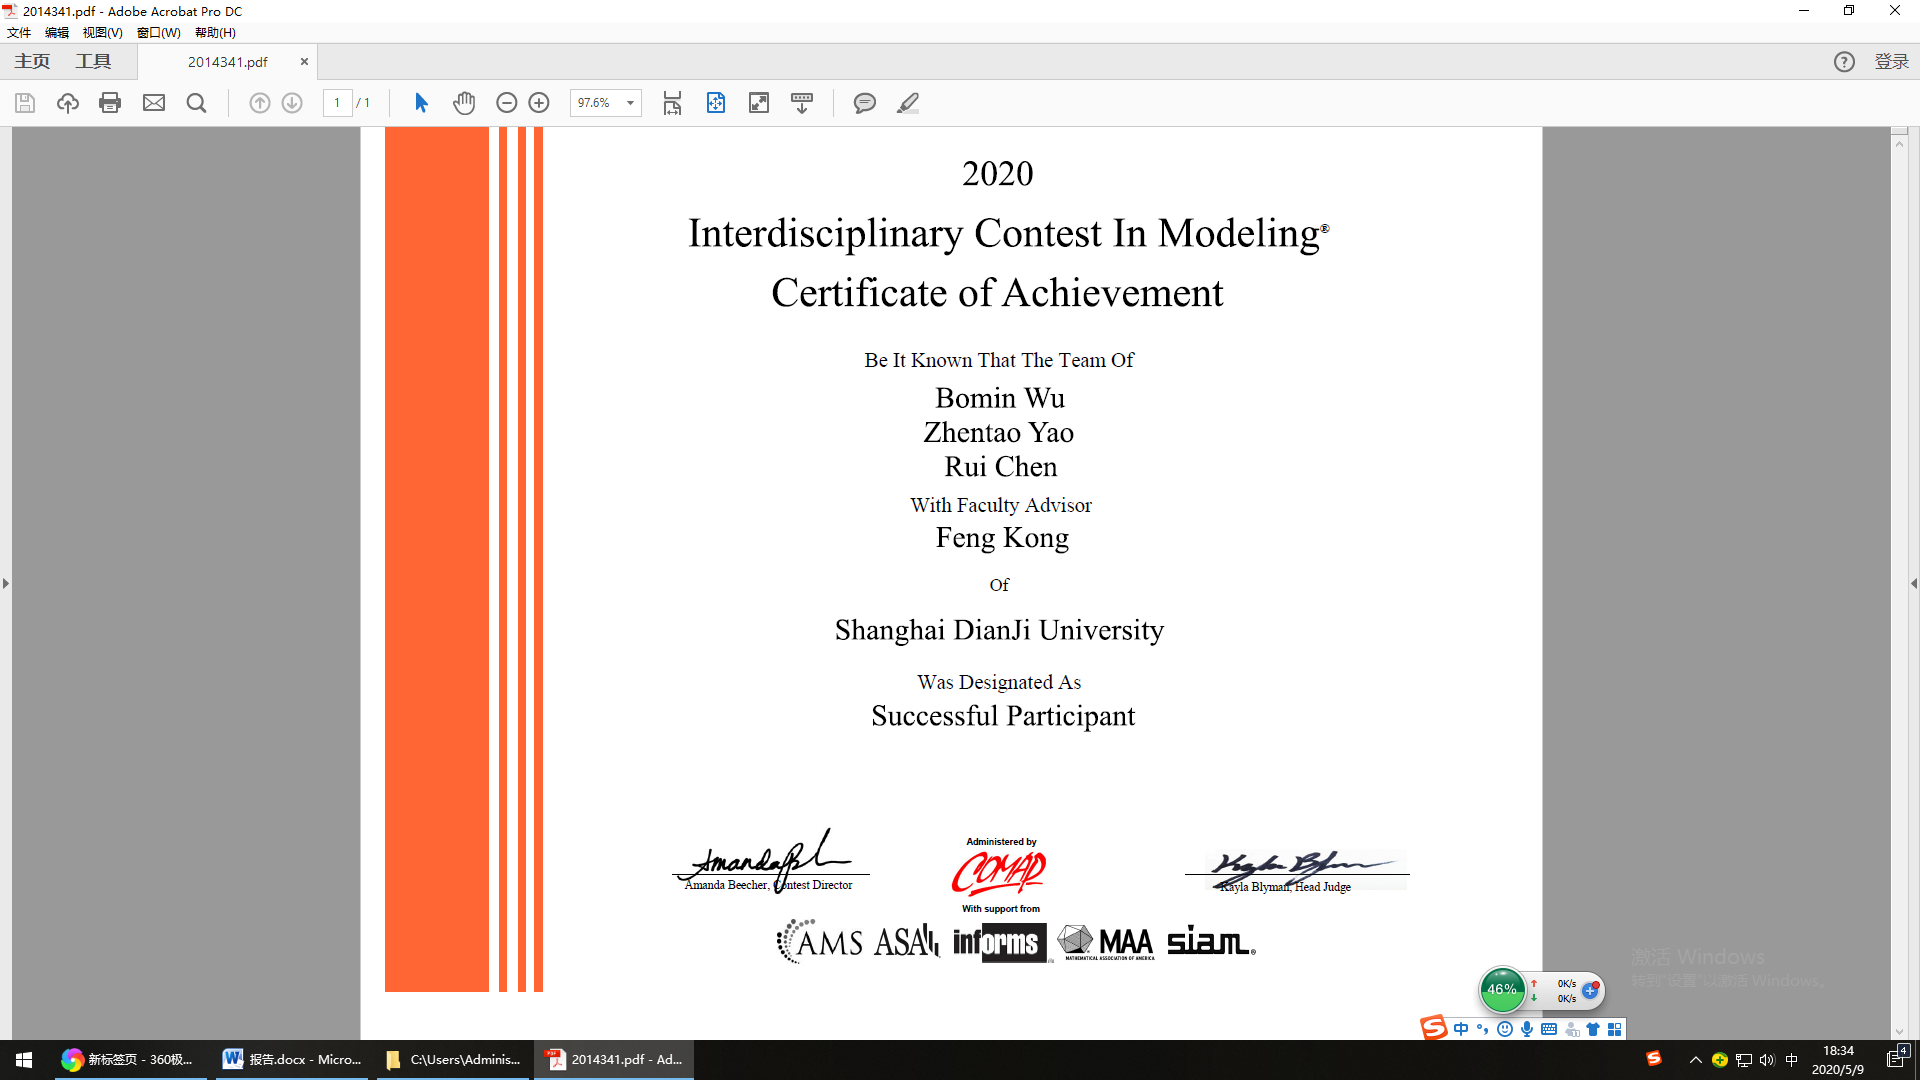
Task: Switch to 报告.docx Word taskbar window
Action: pos(292,1059)
